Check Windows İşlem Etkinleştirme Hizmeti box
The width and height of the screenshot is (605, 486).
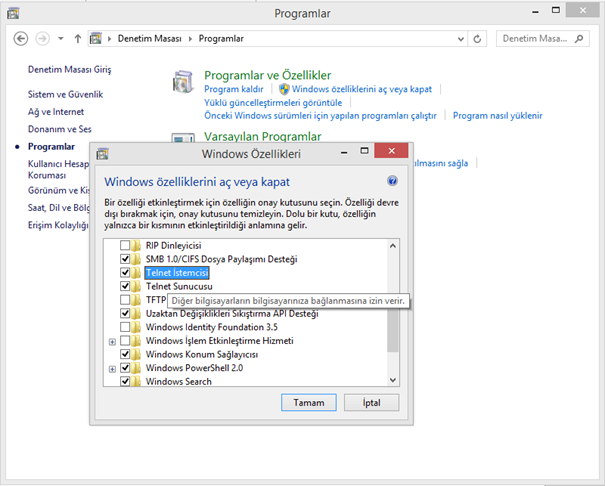[125, 341]
